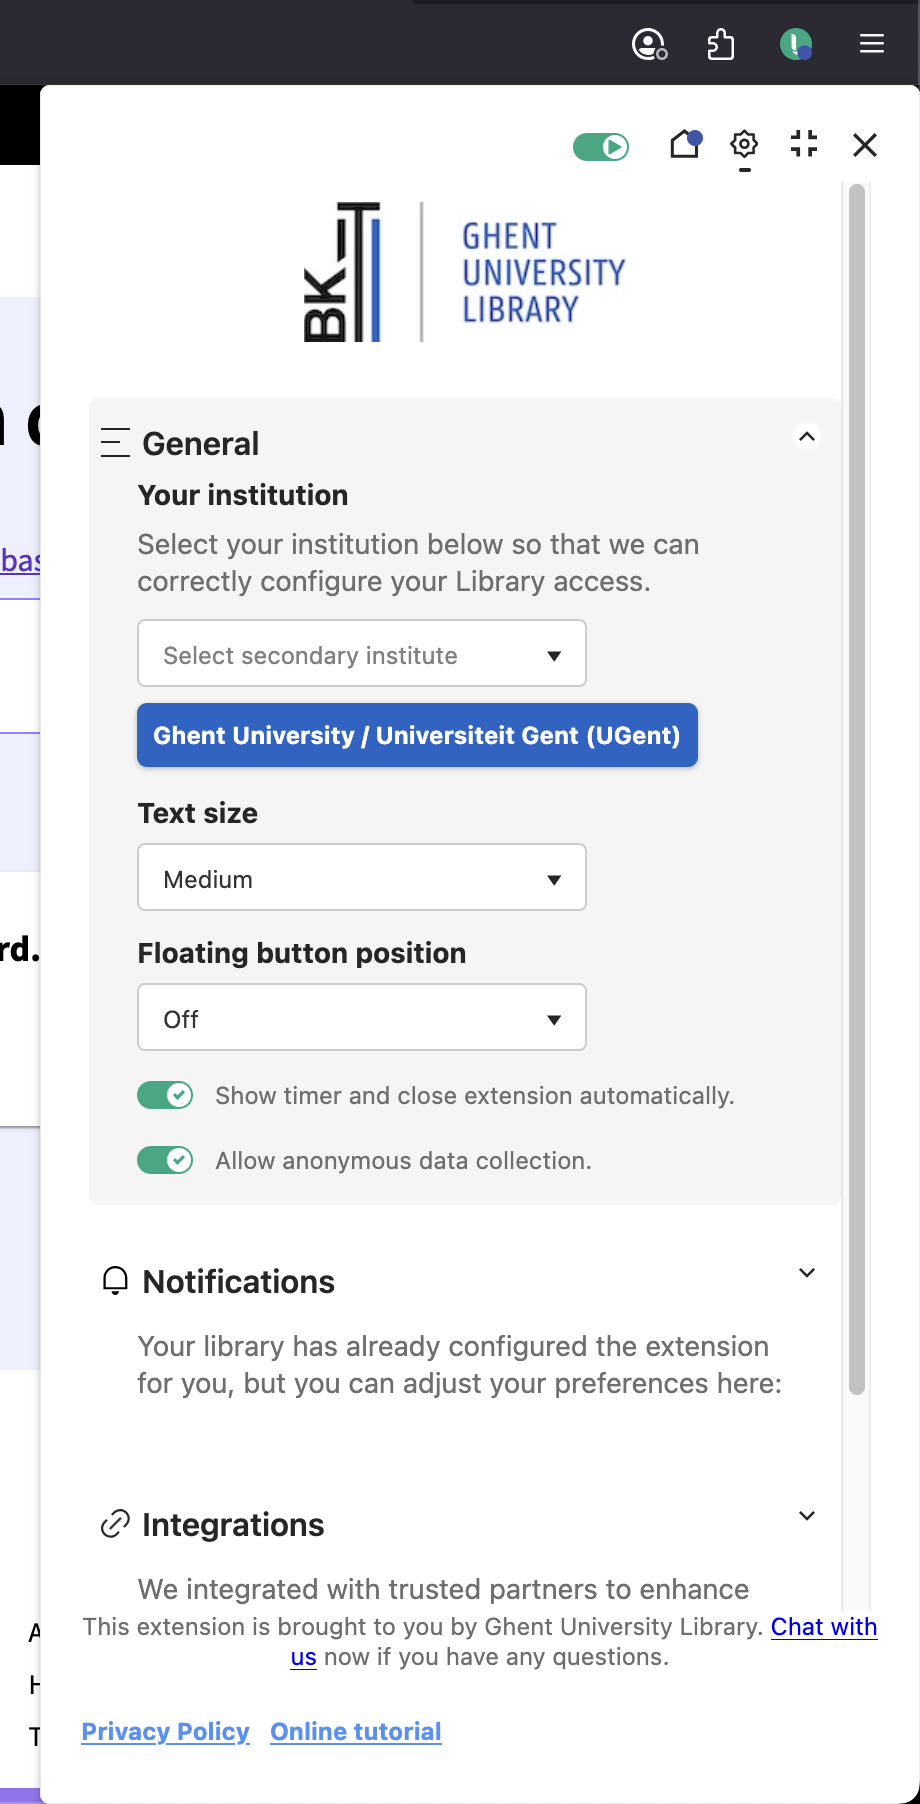Click the minimize panel arrows icon
The width and height of the screenshot is (920, 1804).
pyautogui.click(x=804, y=144)
